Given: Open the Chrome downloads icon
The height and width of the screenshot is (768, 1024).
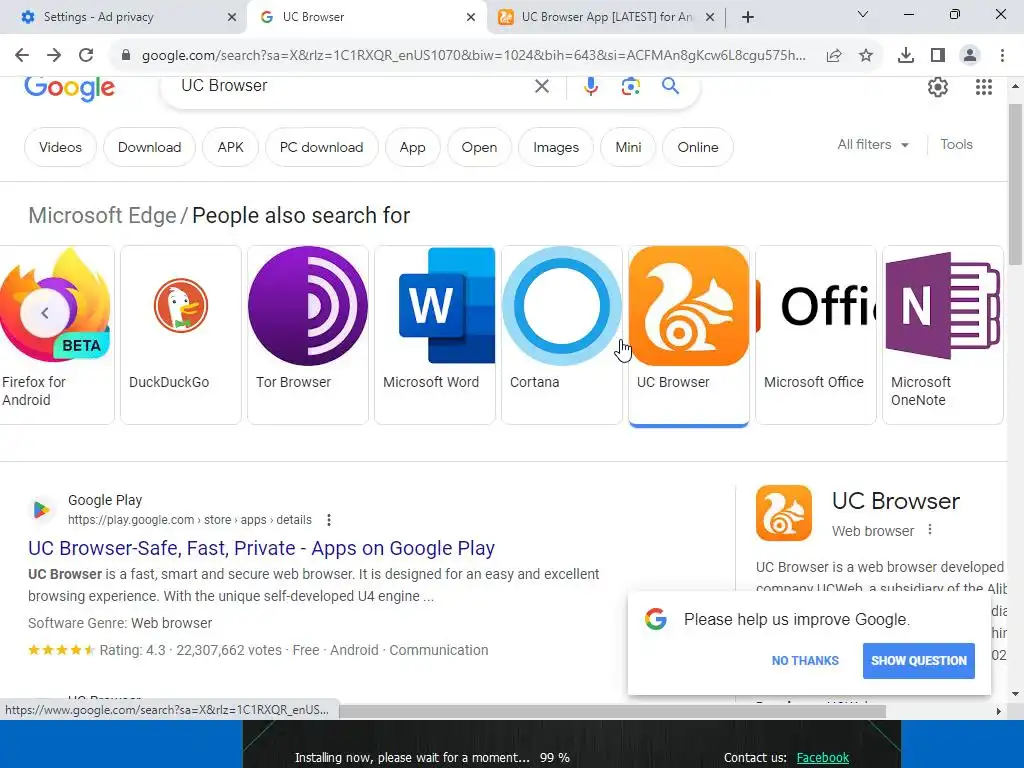Looking at the screenshot, I should click(x=906, y=56).
